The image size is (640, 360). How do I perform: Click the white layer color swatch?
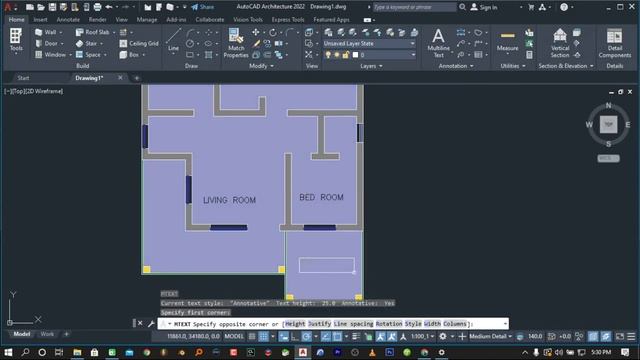(355, 55)
